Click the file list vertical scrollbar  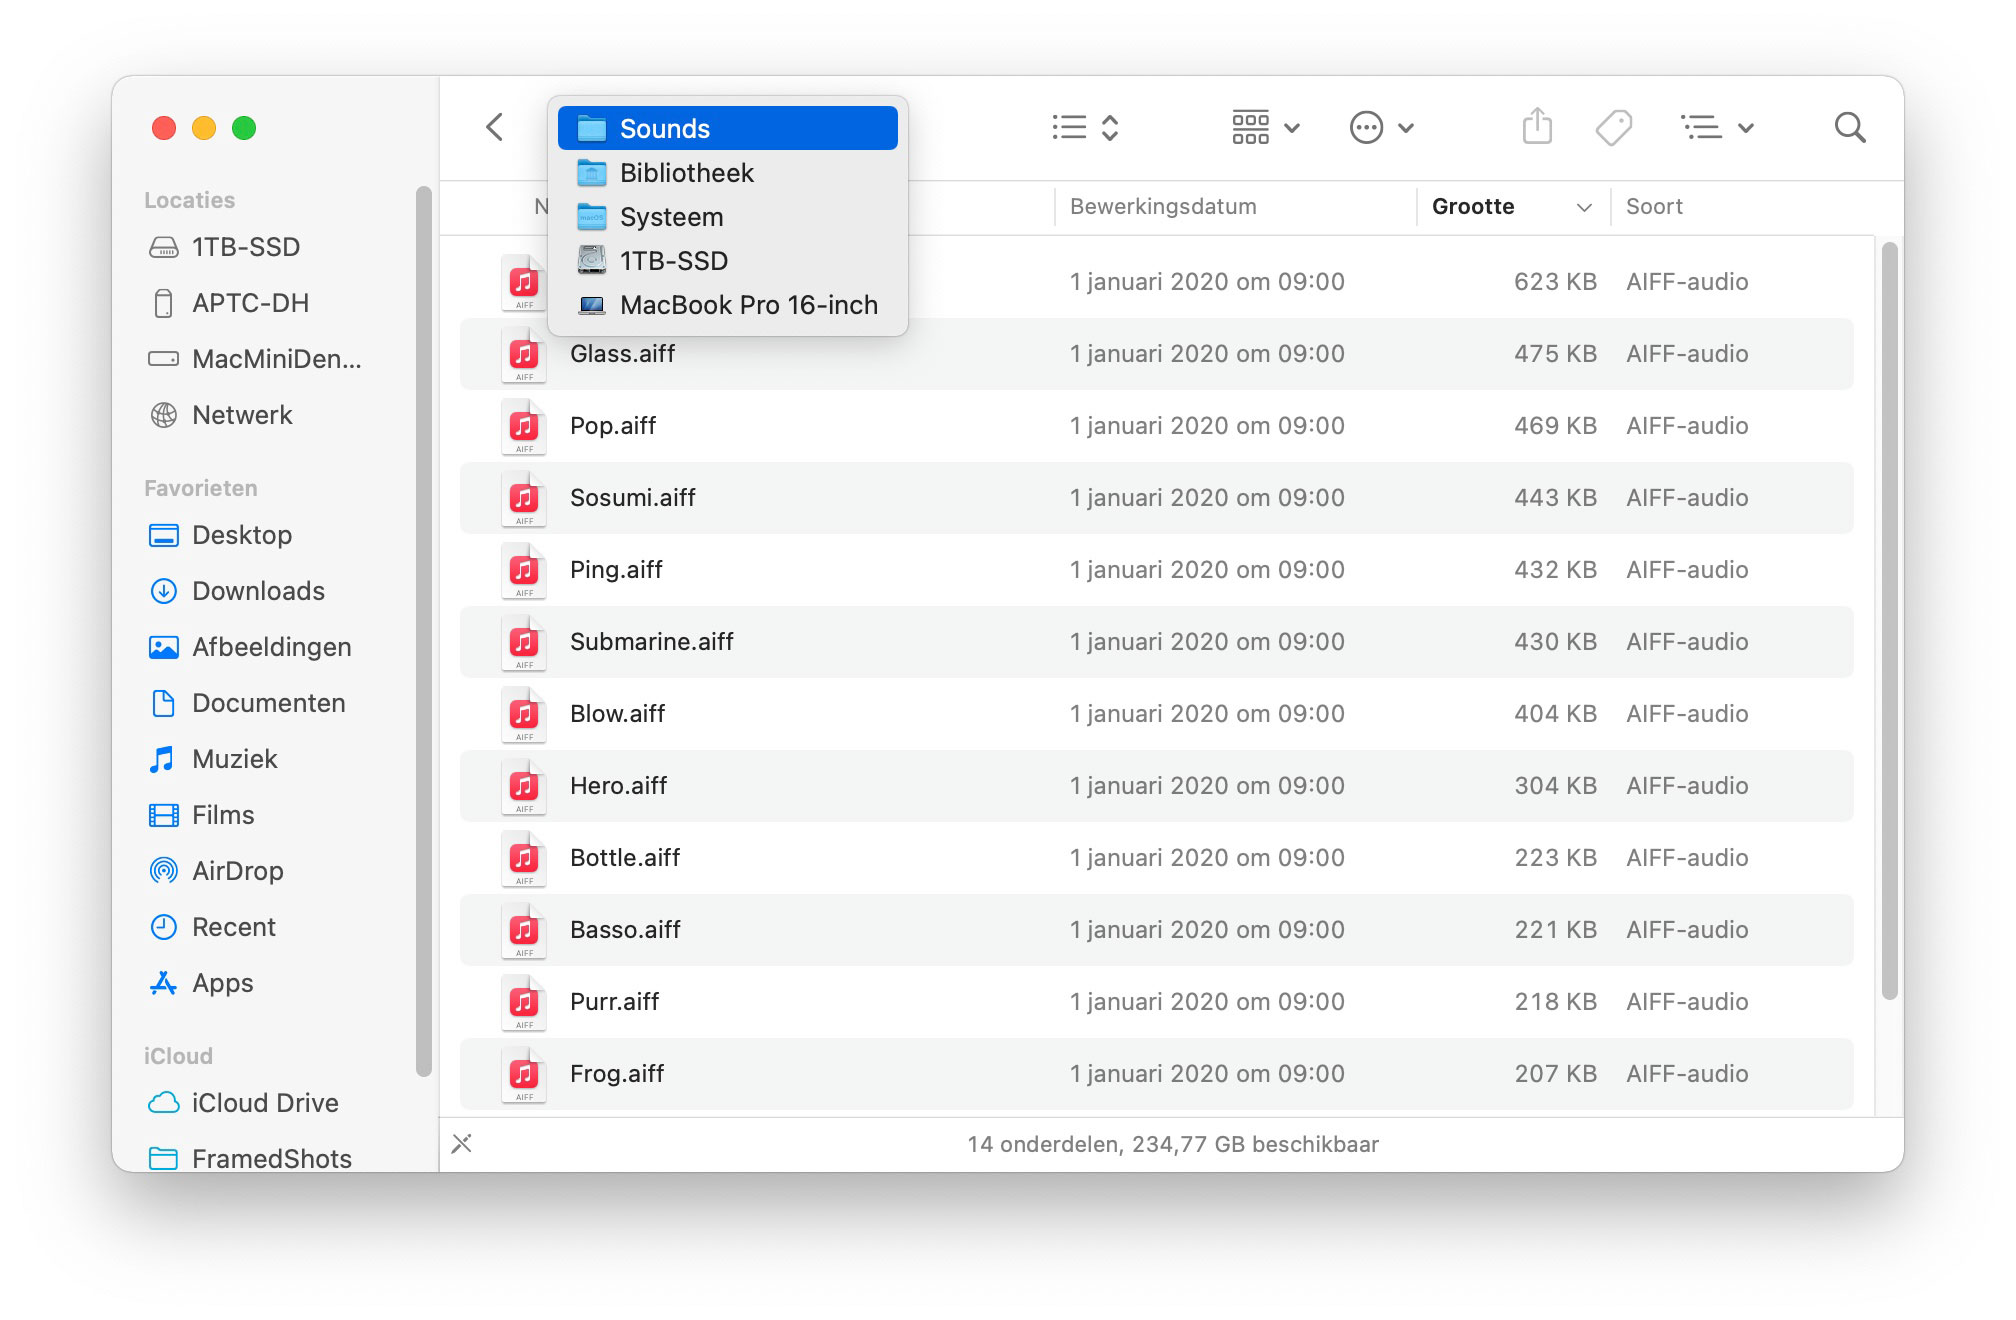[x=1889, y=620]
